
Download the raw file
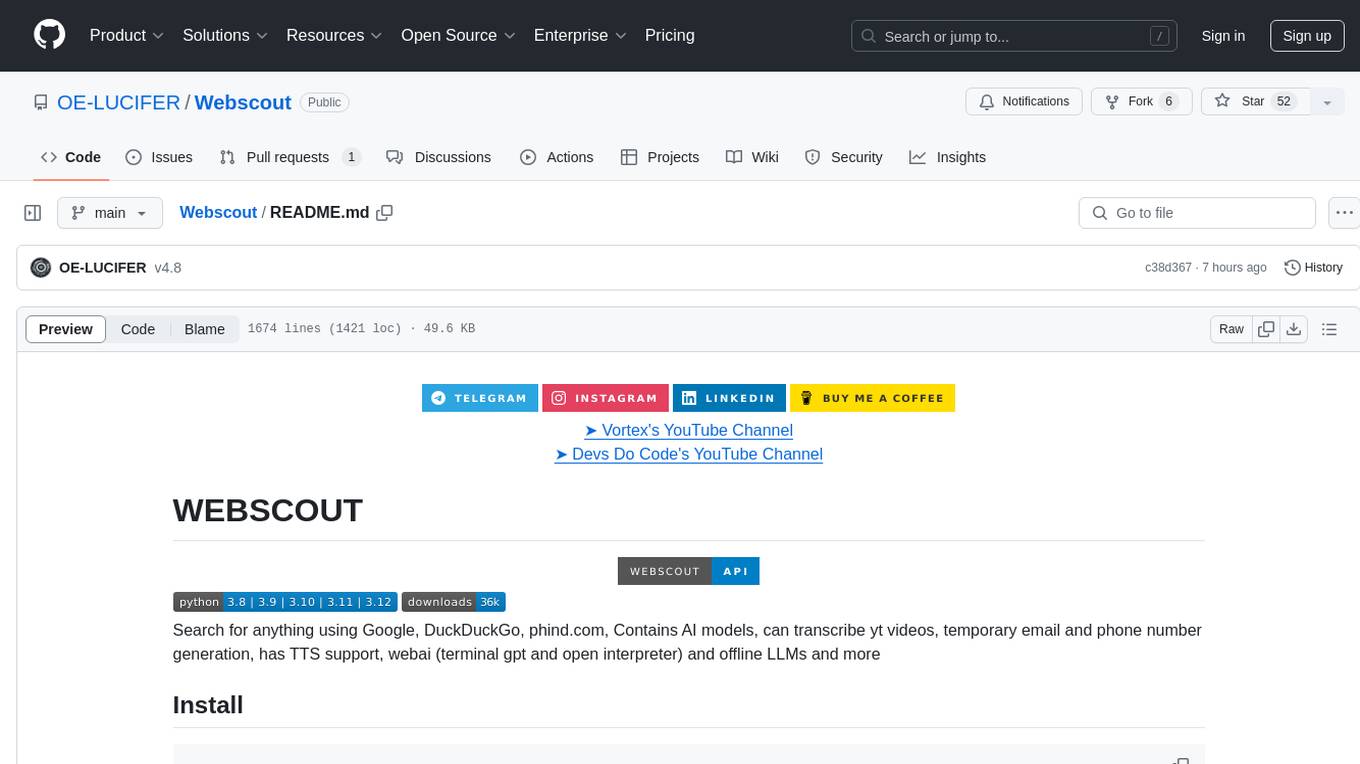(1293, 329)
